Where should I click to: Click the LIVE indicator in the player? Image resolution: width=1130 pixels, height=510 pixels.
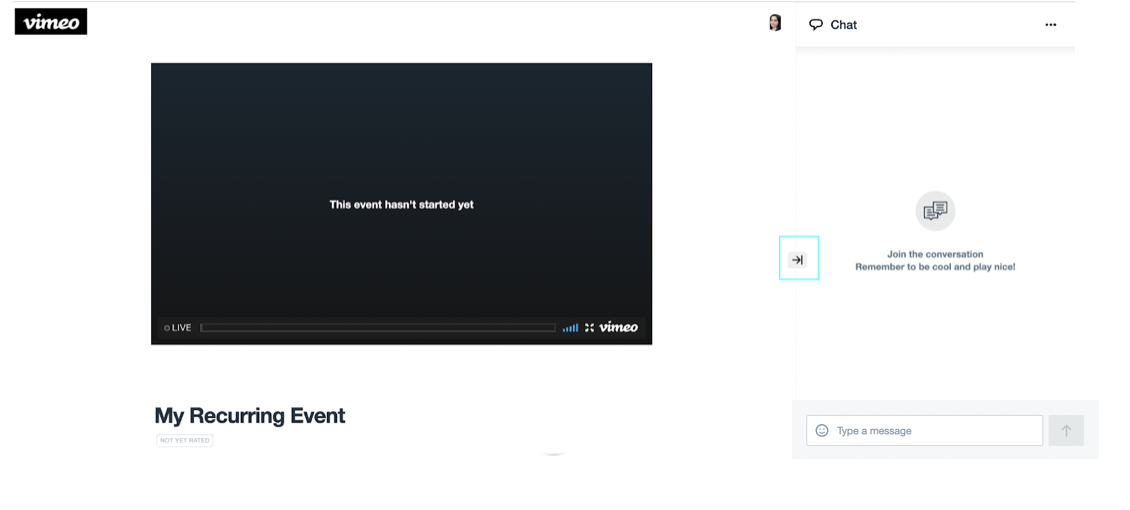tap(177, 328)
